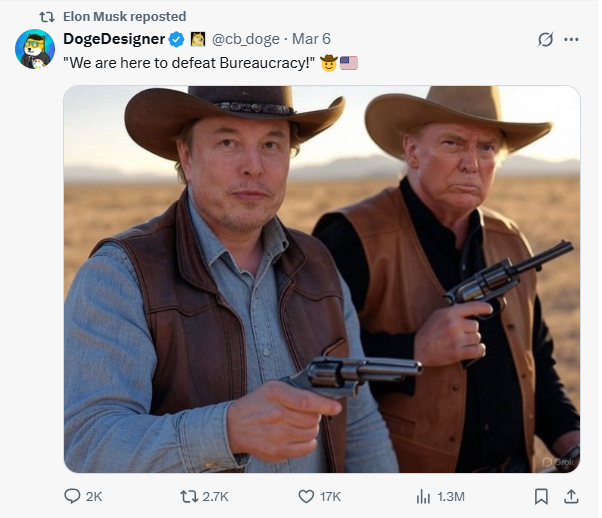This screenshot has width=602, height=518.
Task: Open the cowboy image in the post
Action: coord(322,279)
